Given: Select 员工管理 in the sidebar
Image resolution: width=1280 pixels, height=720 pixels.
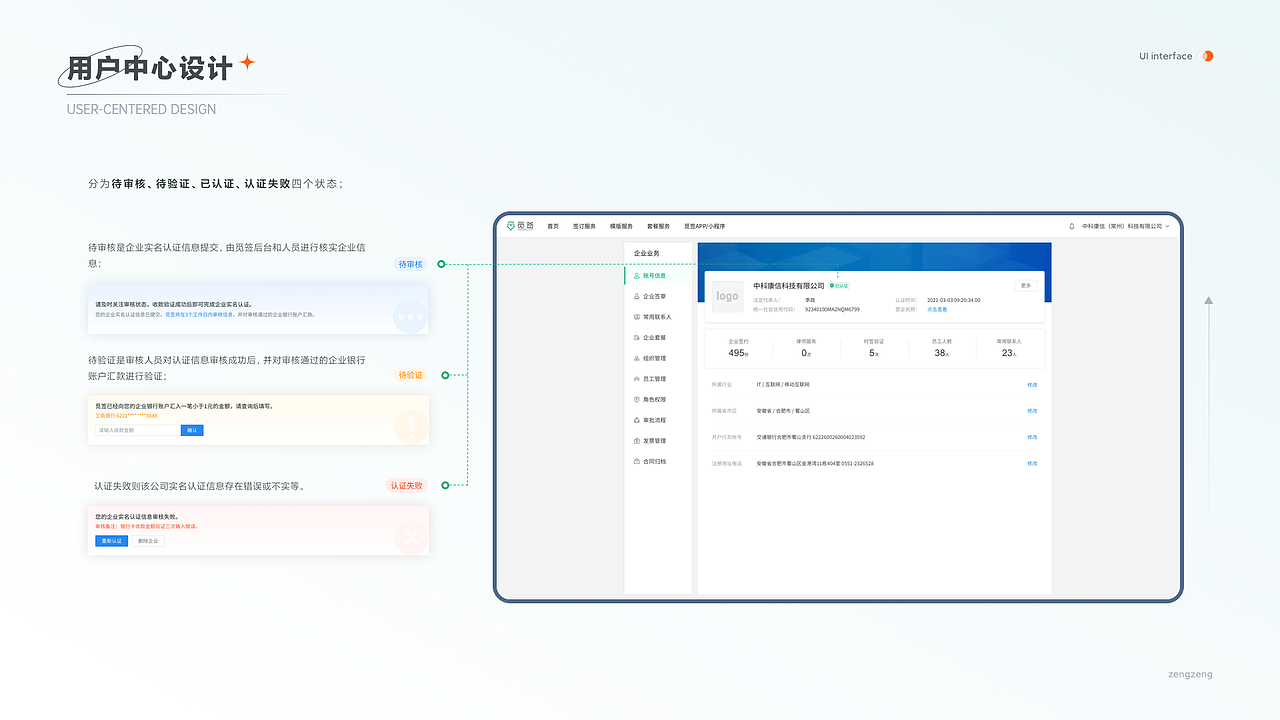Looking at the screenshot, I should point(658,378).
